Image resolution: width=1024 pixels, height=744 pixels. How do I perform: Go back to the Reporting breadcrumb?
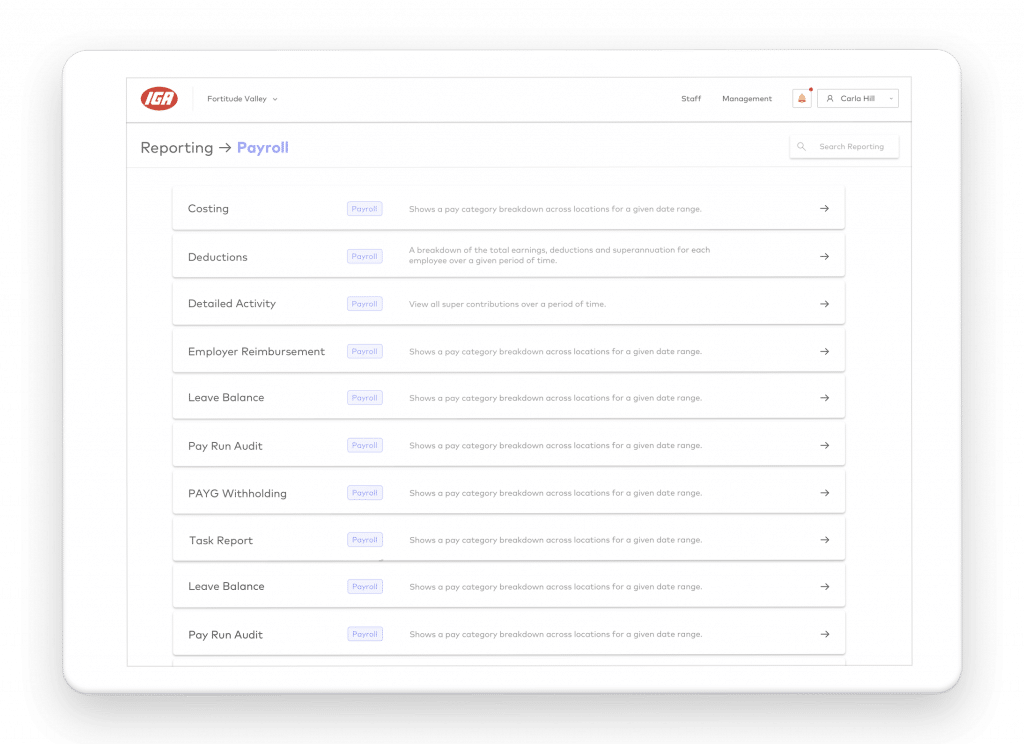pyautogui.click(x=176, y=148)
